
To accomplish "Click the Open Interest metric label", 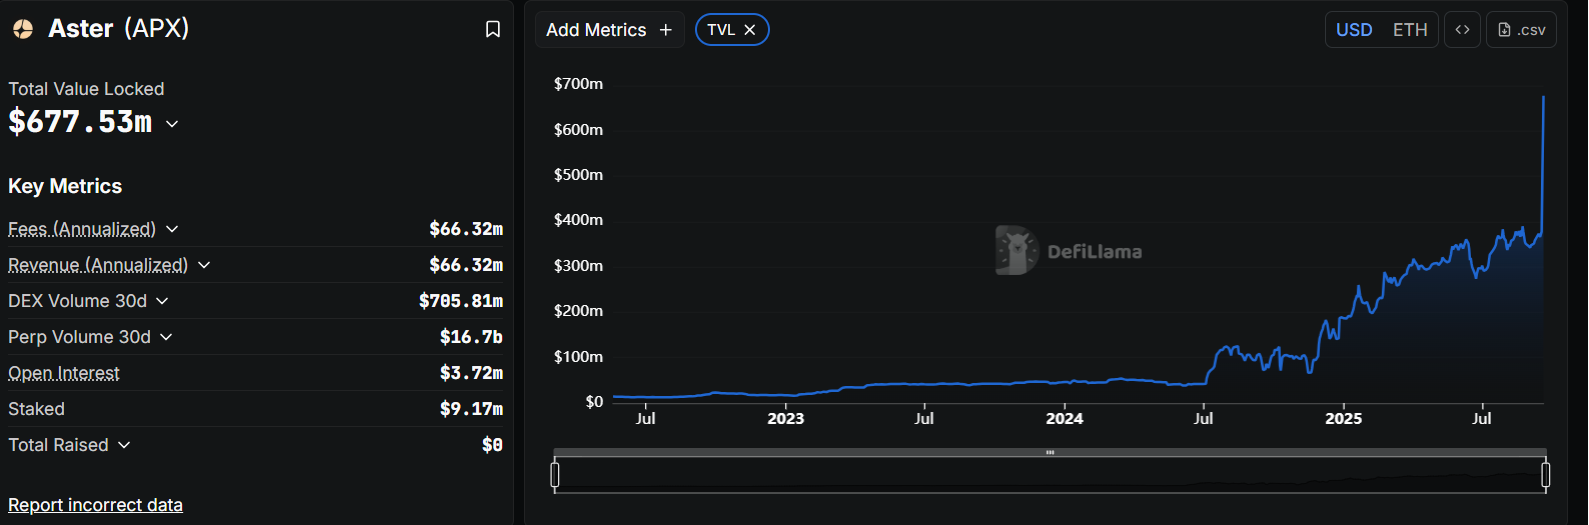I will click(64, 373).
